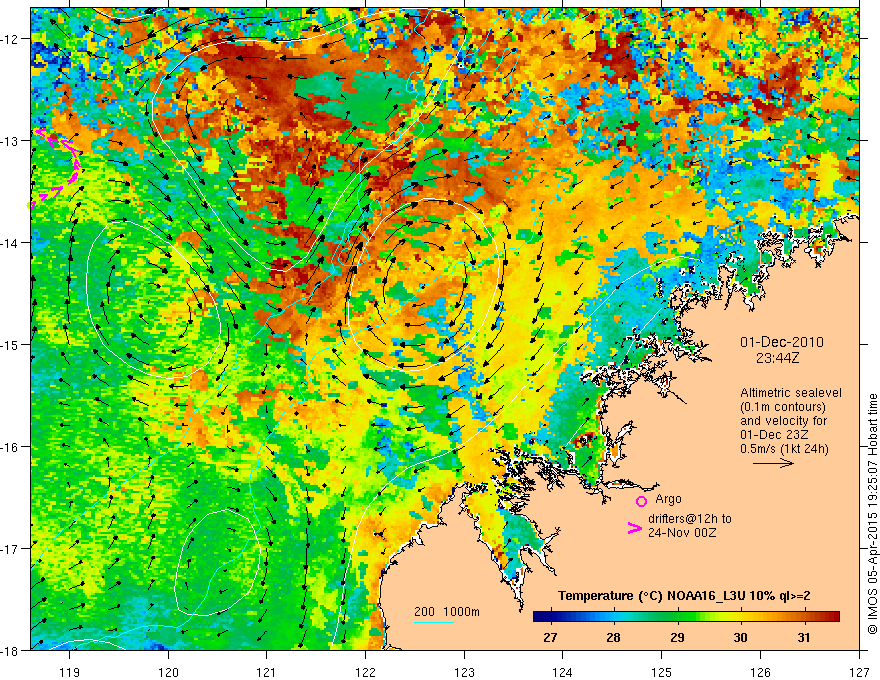Click the '31' value on color bar
Screen dimensions: 880x680
[x=804, y=637]
